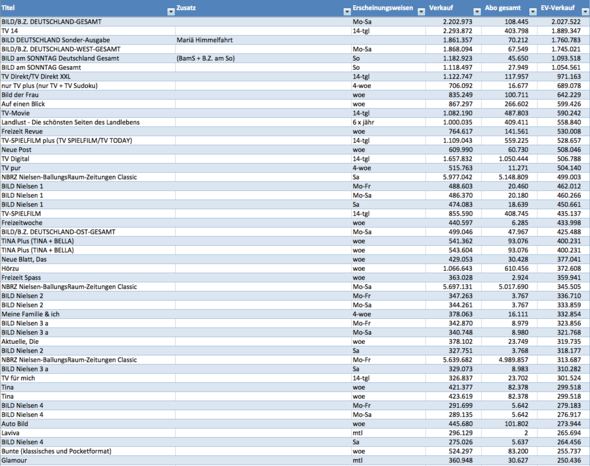590x466 pixels.
Task: Select the BILD DEUTSCHLAND Sonder-Ausgabe cell
Action: click(88, 40)
